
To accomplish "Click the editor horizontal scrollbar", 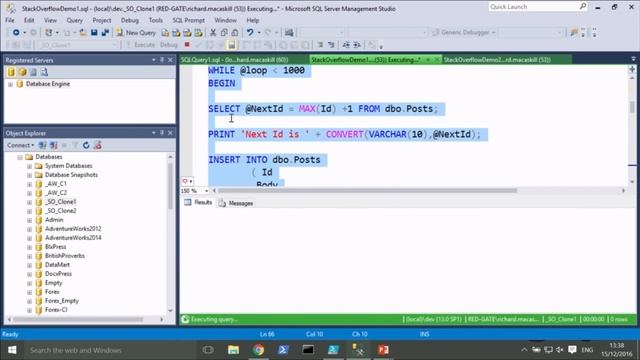I will [x=367, y=190].
